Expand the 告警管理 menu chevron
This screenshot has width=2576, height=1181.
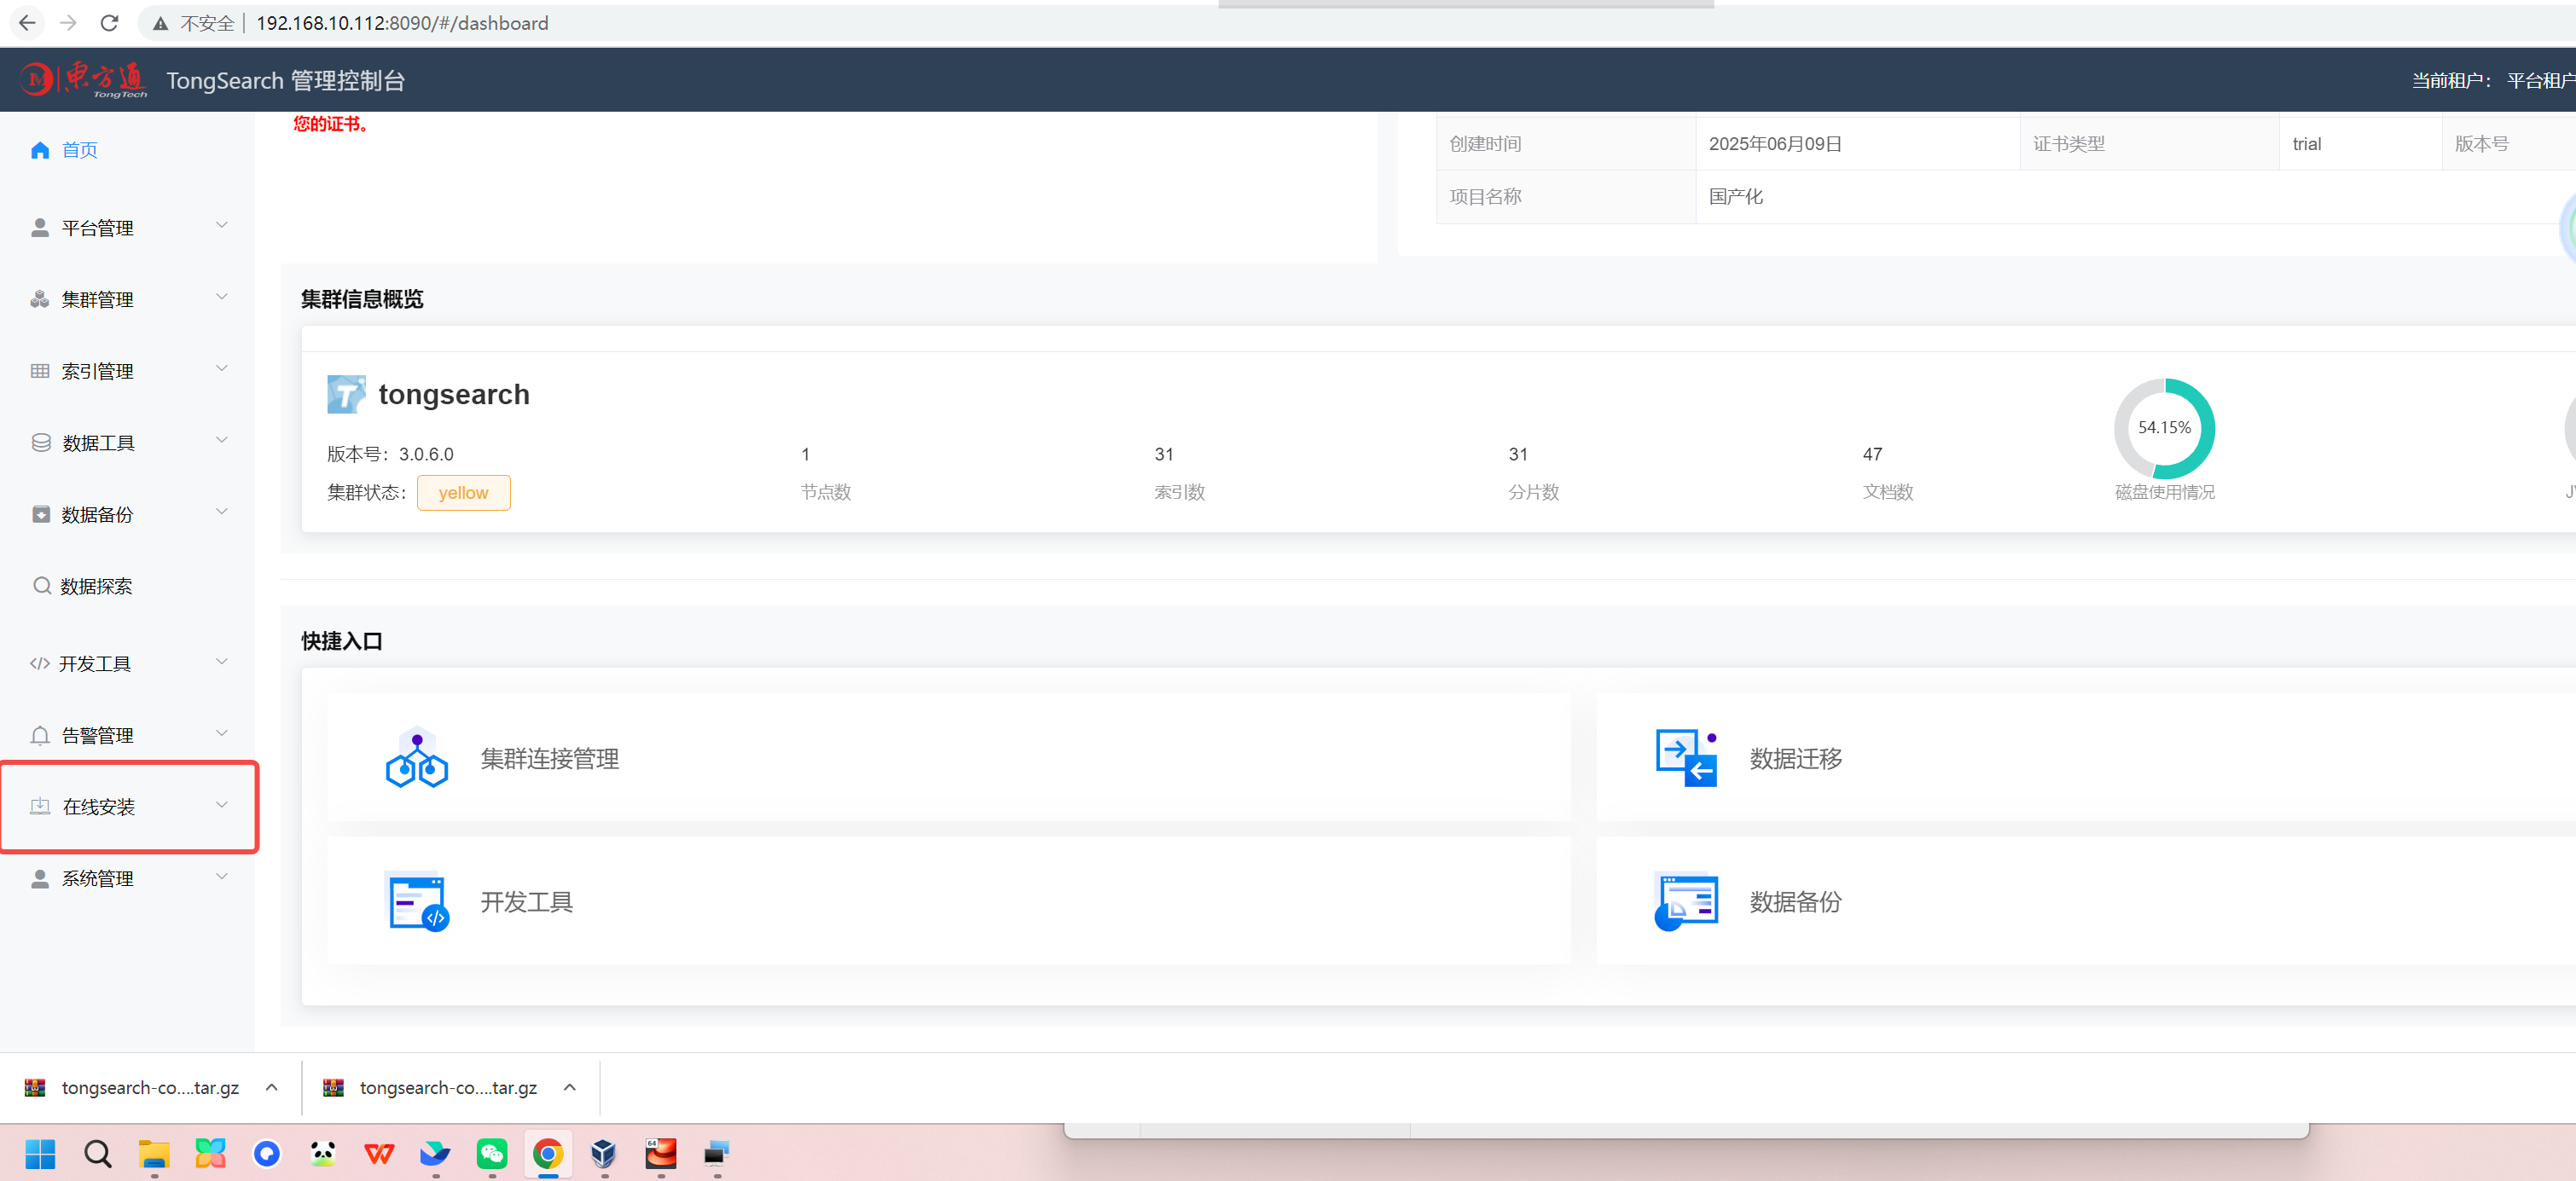point(222,733)
